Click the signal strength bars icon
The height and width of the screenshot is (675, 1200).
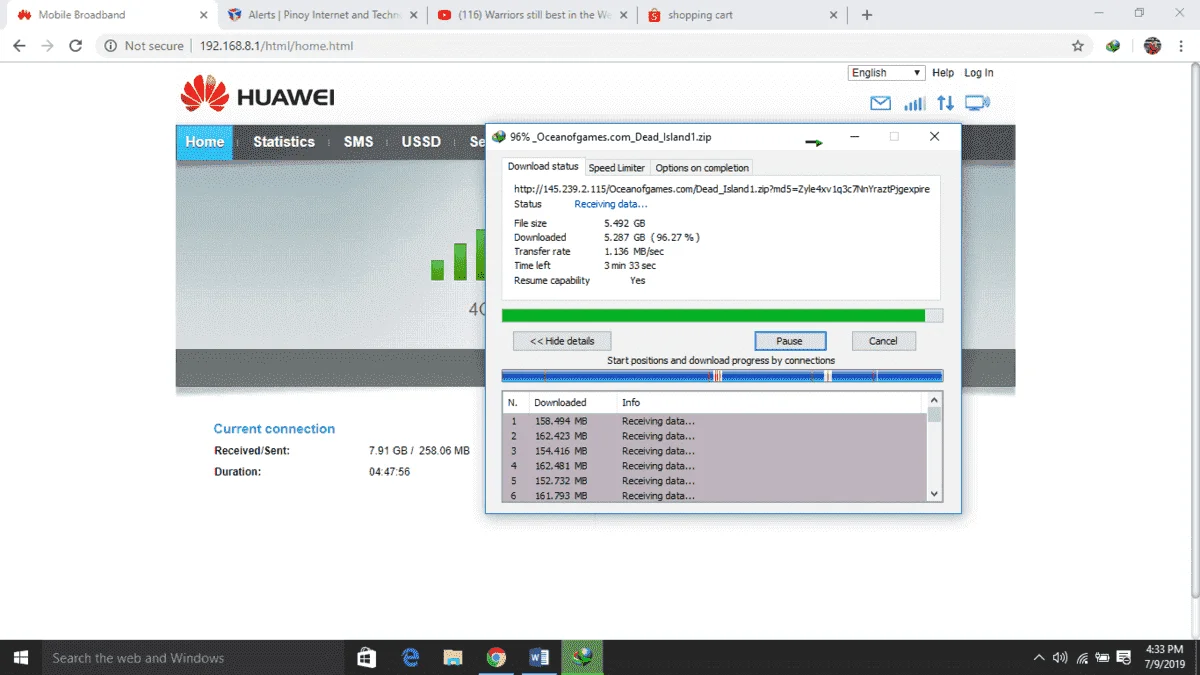914,103
